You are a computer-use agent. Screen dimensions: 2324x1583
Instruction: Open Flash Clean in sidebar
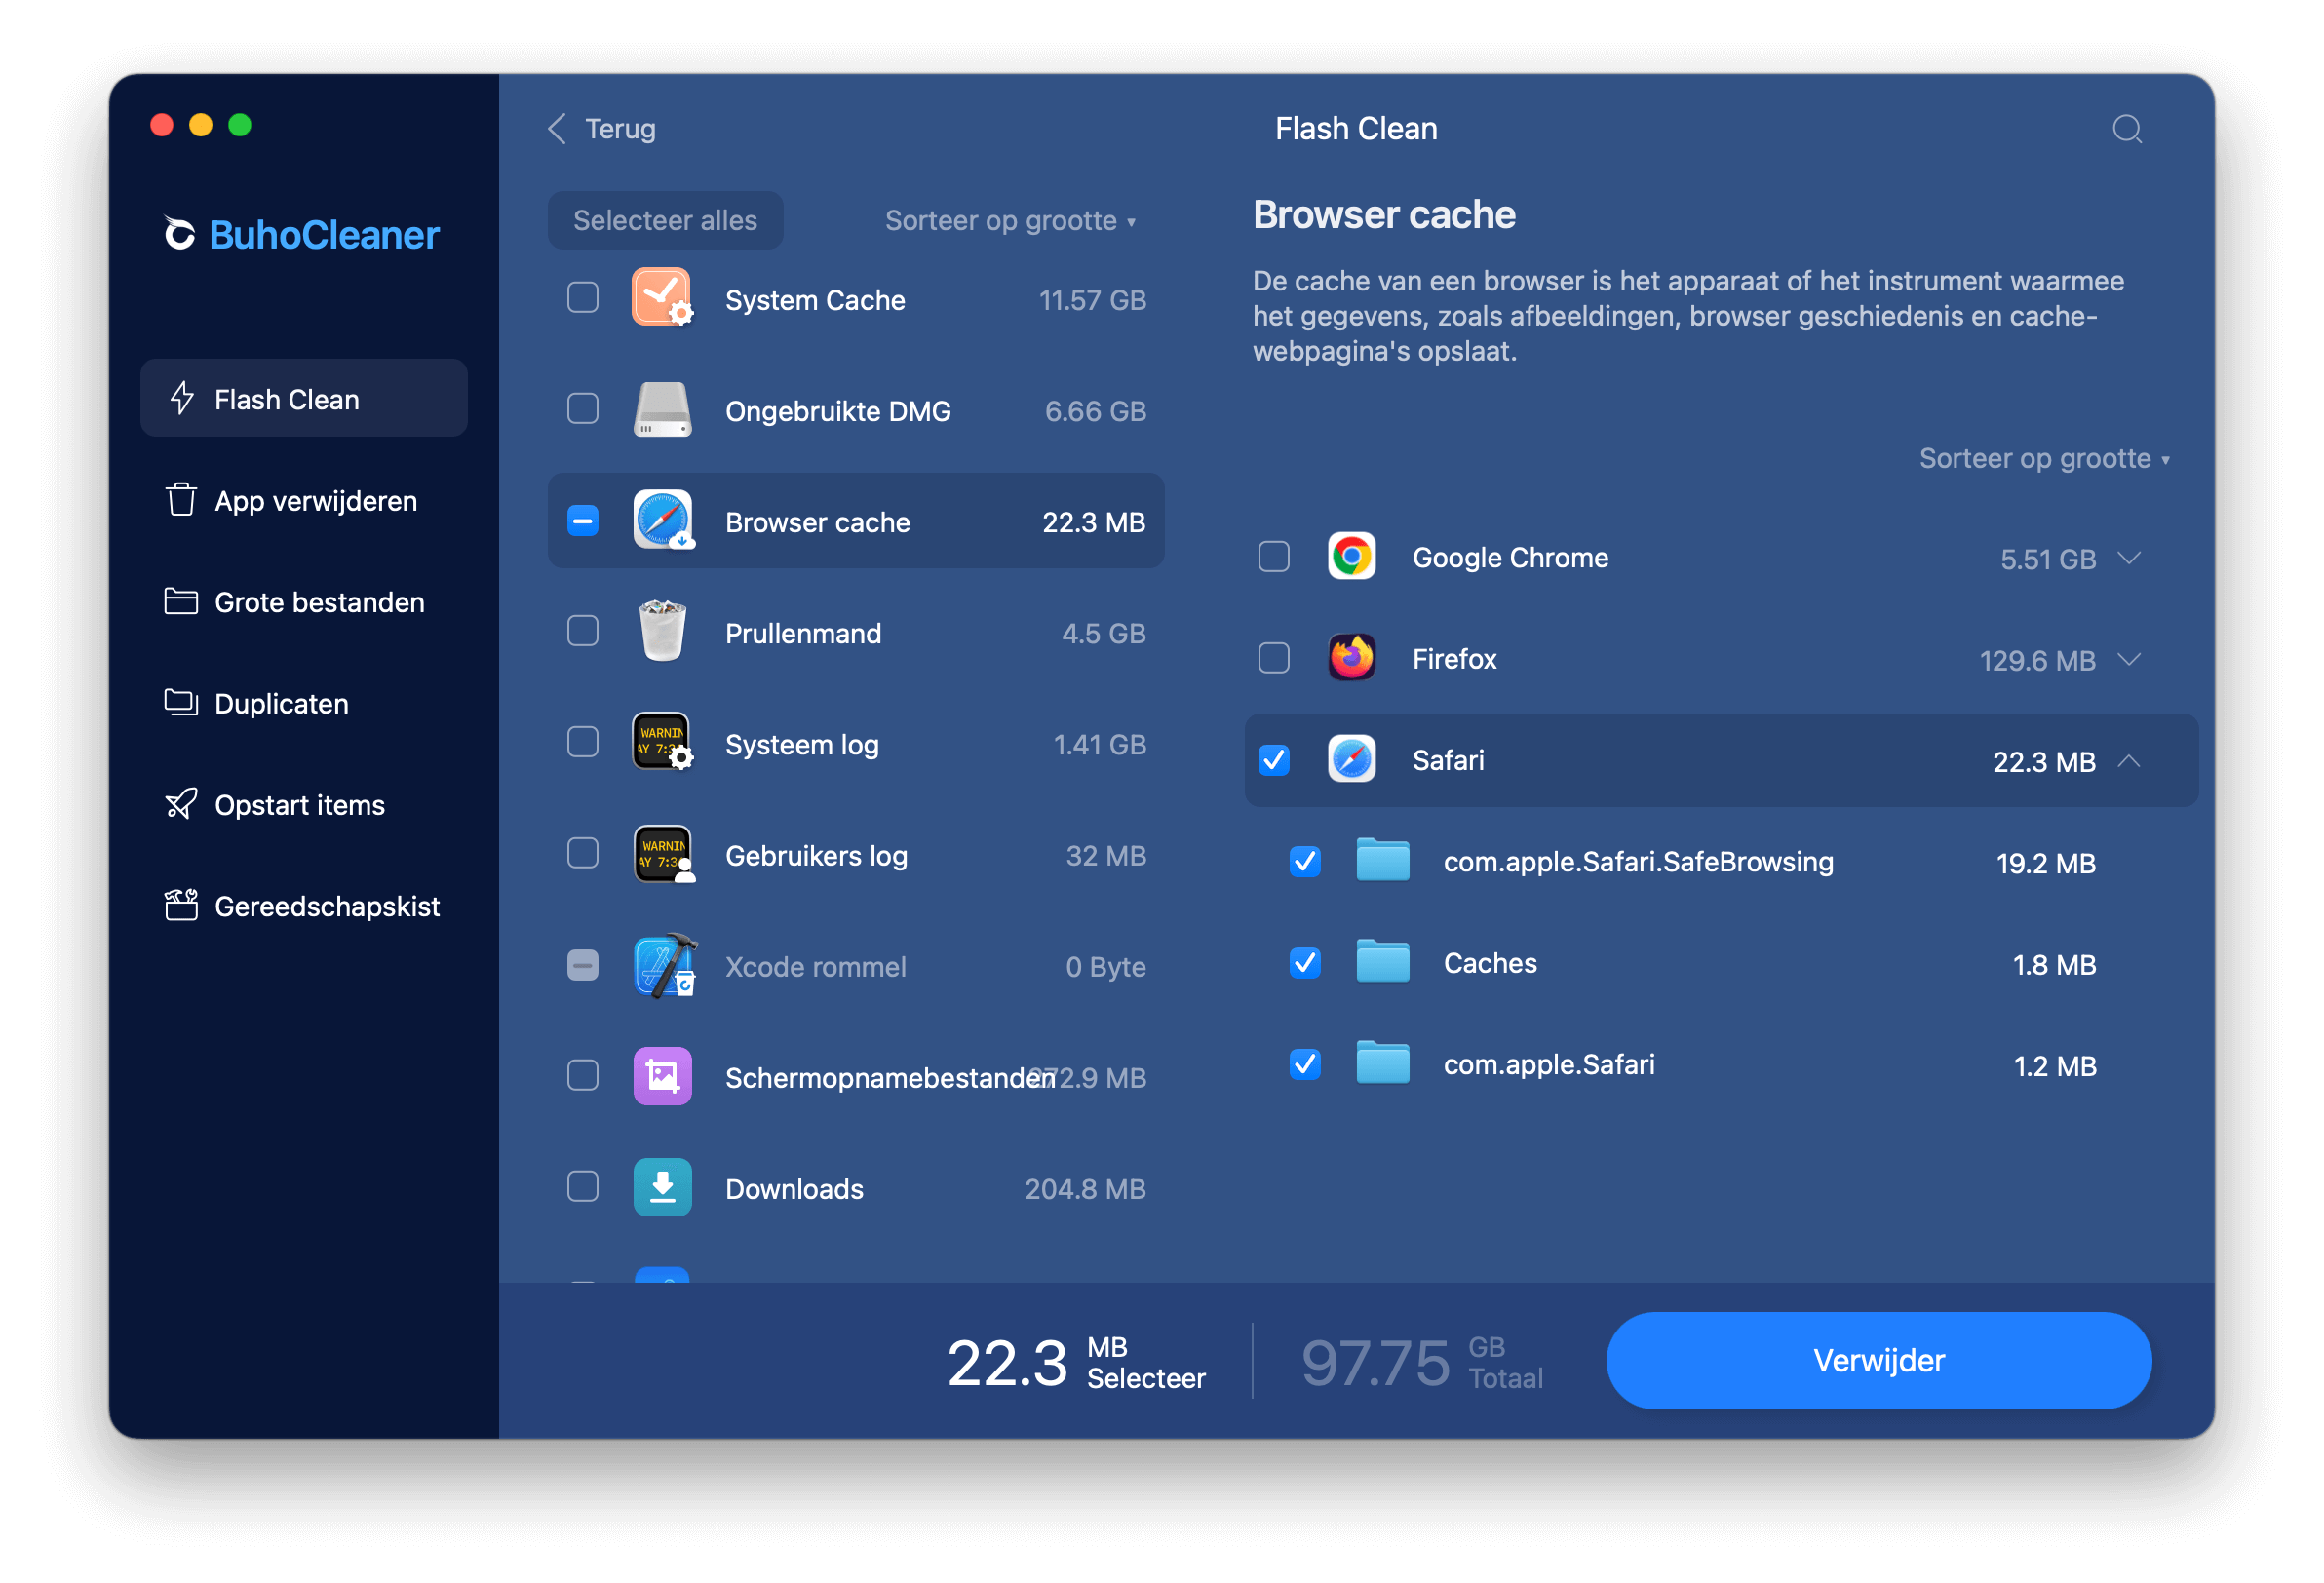click(x=304, y=398)
